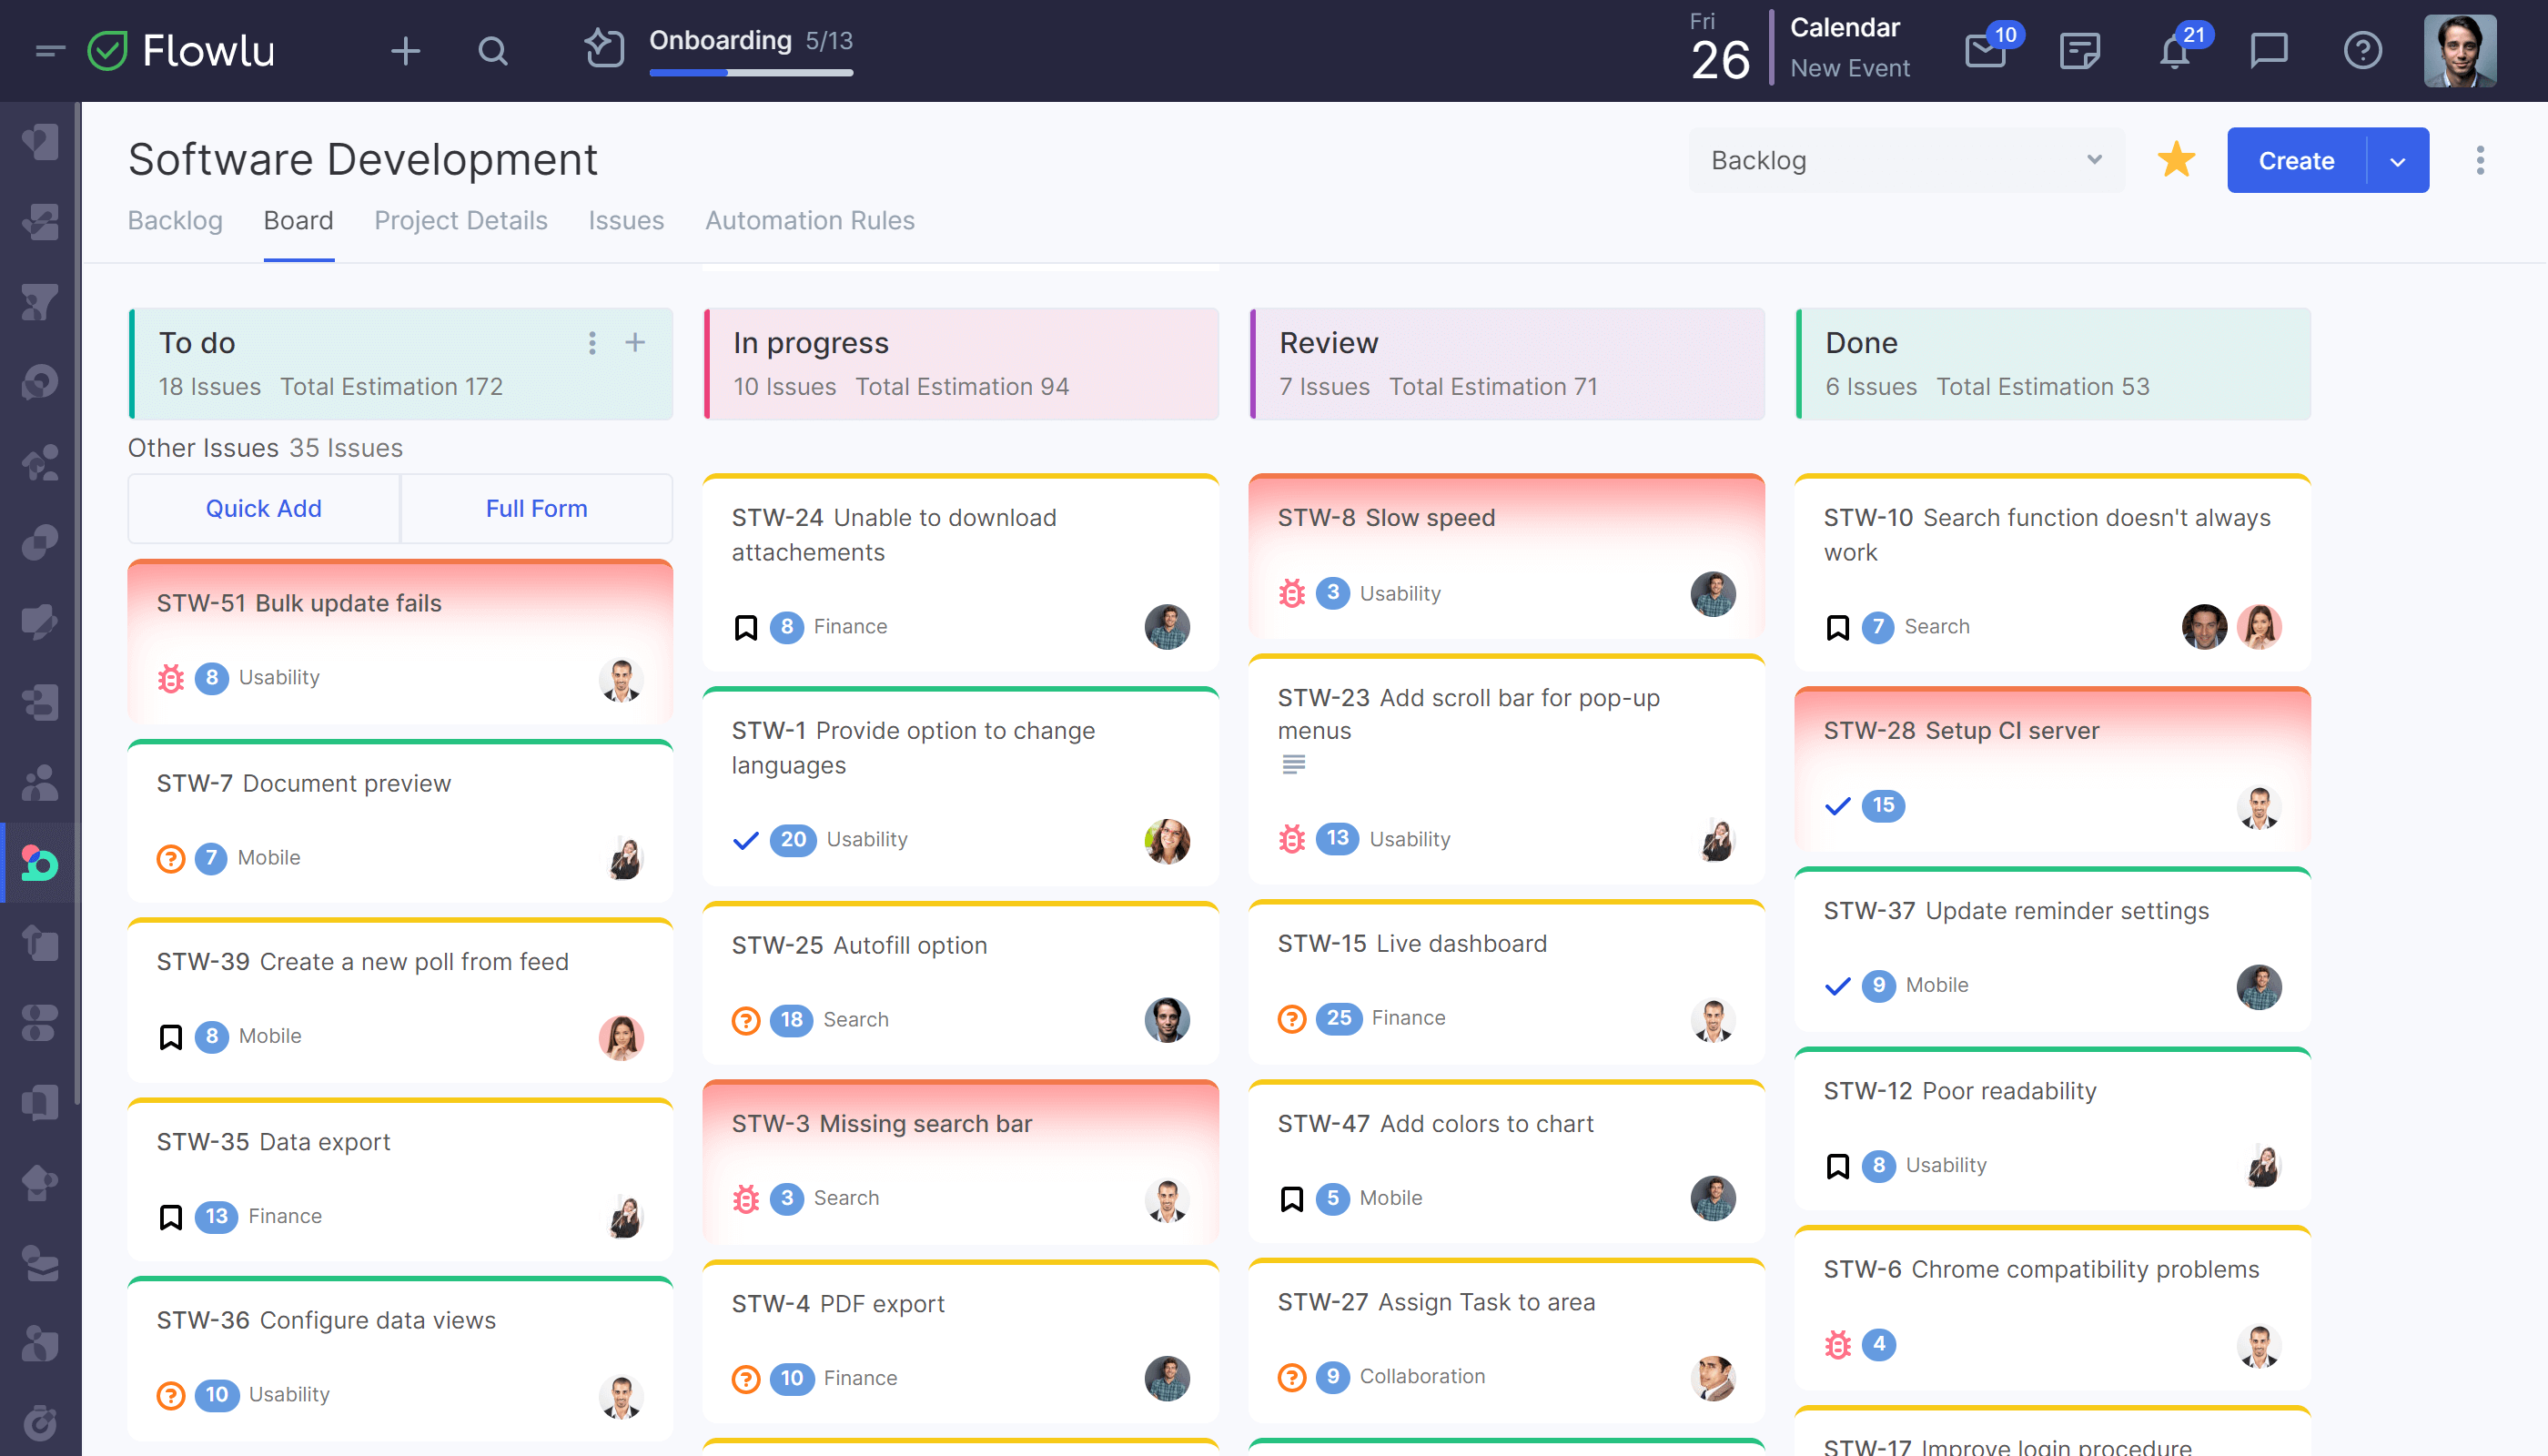Viewport: 2548px width, 1456px height.
Task: Toggle checkmark on STW-28 task
Action: (1837, 805)
